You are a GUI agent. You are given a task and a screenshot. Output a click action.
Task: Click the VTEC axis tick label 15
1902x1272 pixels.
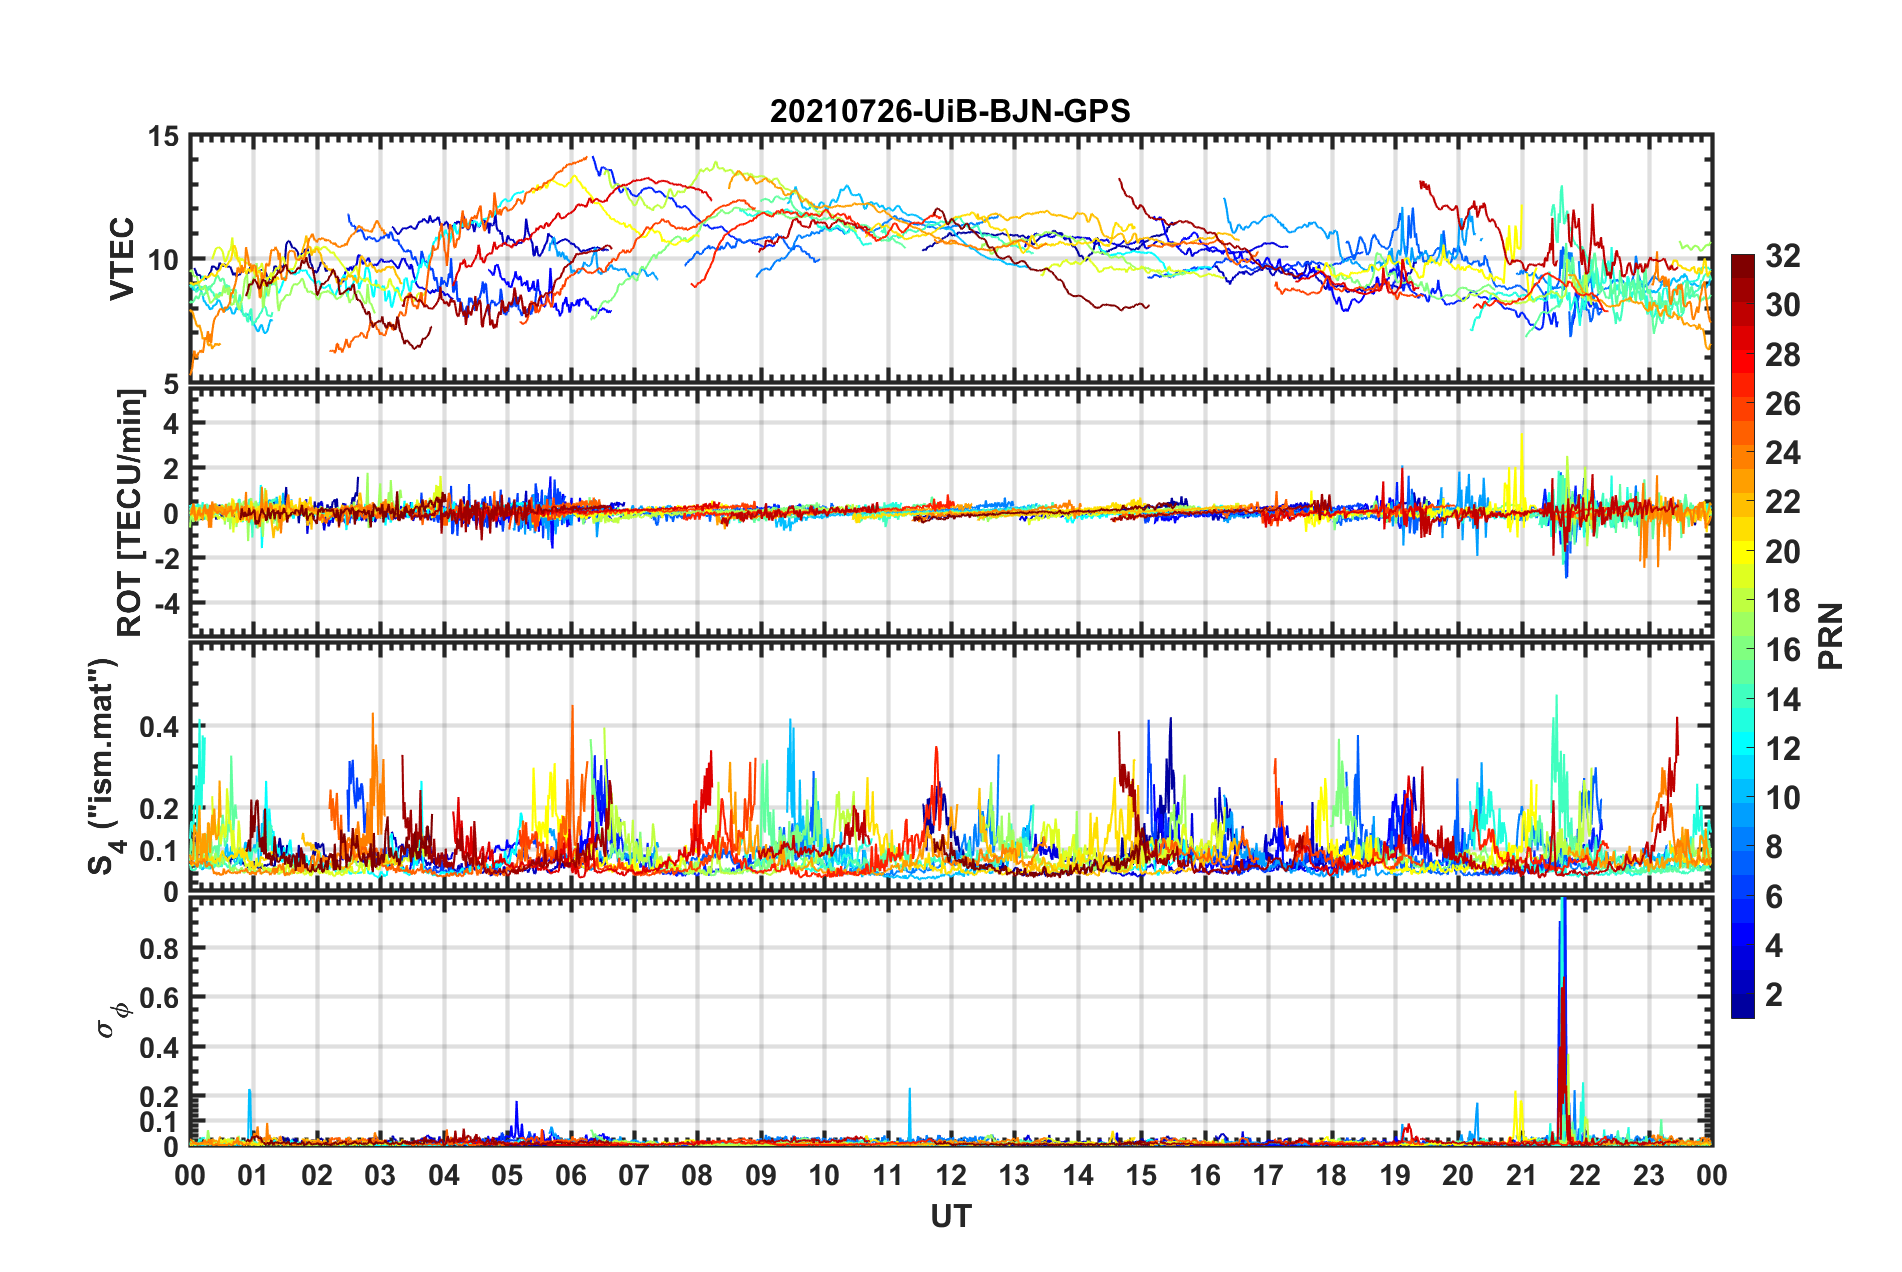(163, 136)
